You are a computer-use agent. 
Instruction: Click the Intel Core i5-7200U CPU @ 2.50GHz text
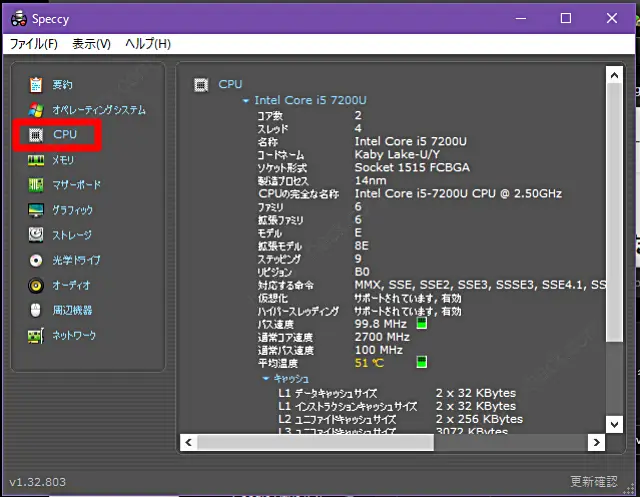[458, 193]
